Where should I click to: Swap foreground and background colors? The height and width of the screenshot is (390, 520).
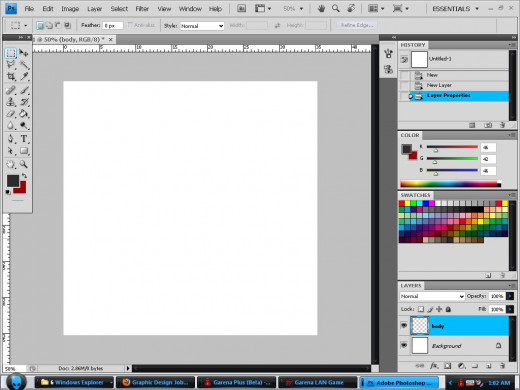click(24, 176)
